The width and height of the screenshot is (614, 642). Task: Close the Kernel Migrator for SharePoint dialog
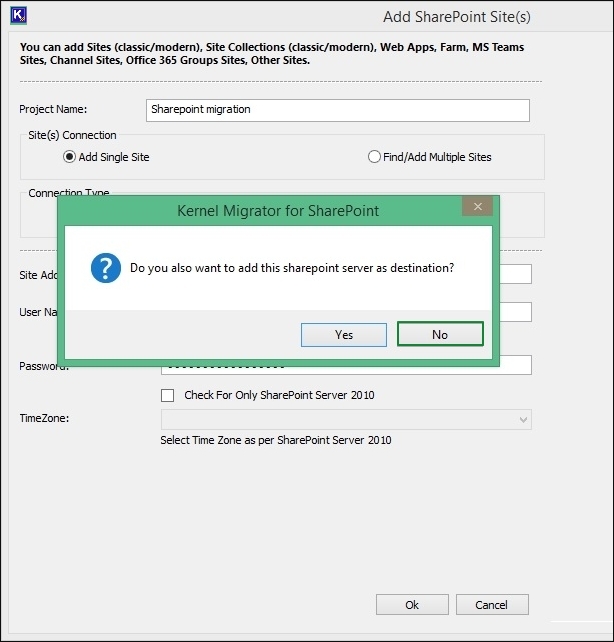click(478, 207)
